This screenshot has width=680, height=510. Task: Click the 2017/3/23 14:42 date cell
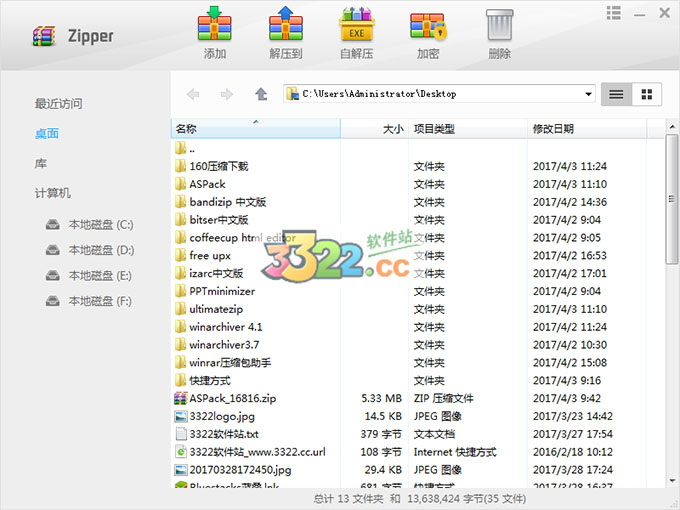[572, 416]
